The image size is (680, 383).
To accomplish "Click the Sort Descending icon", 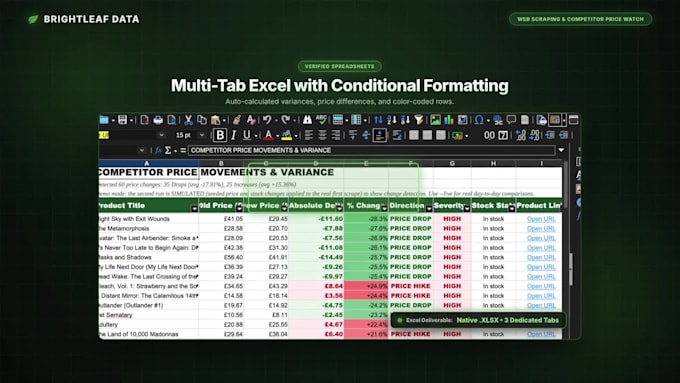I will tap(405, 120).
